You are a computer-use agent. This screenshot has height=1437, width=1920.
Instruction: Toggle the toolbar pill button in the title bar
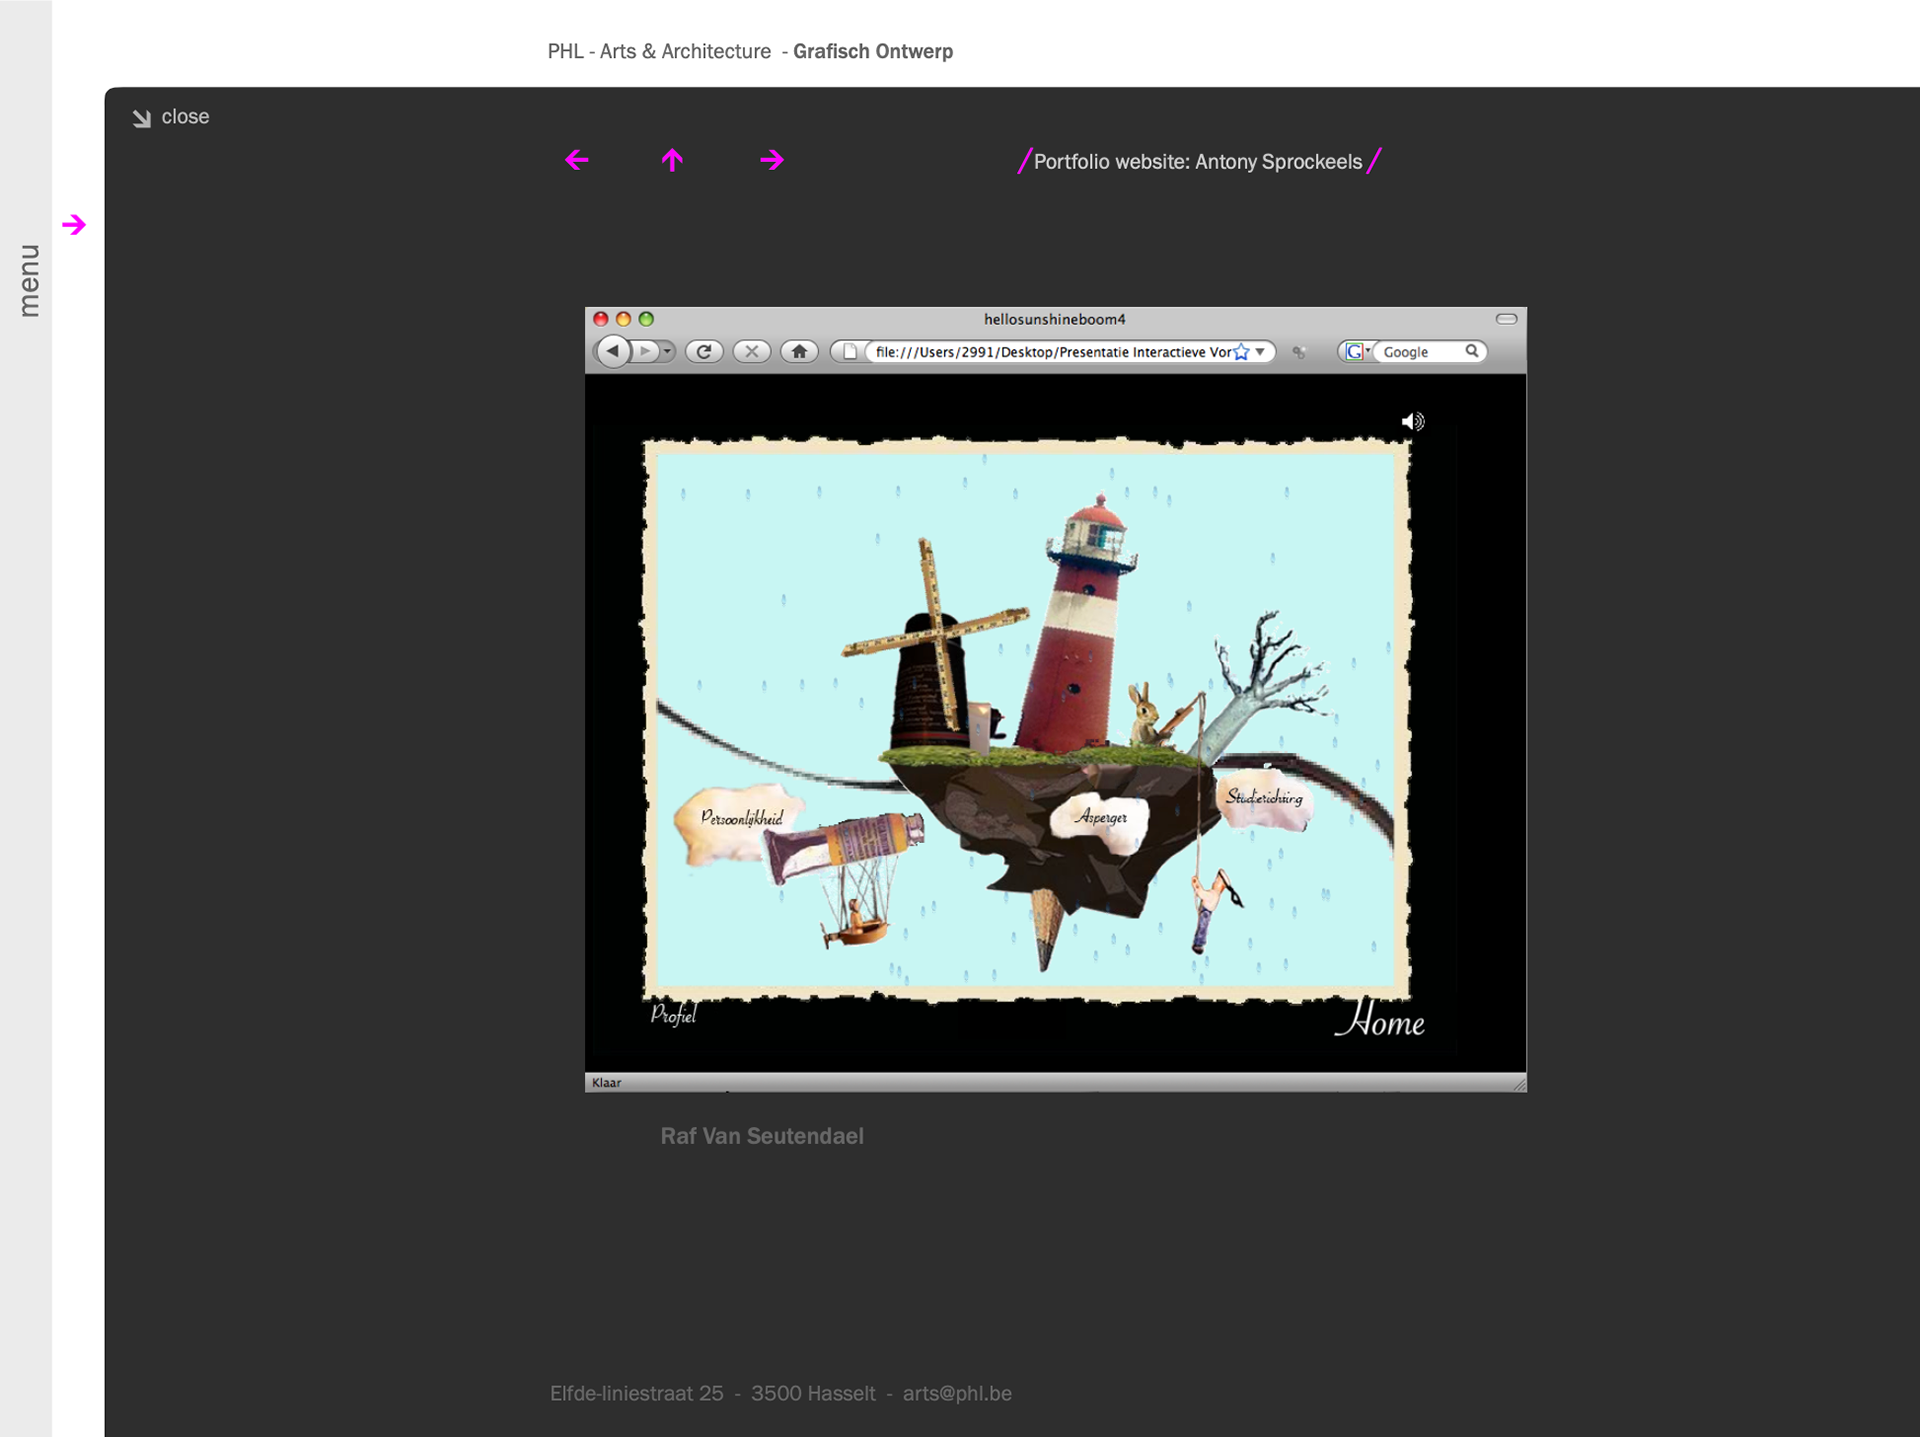(1506, 319)
